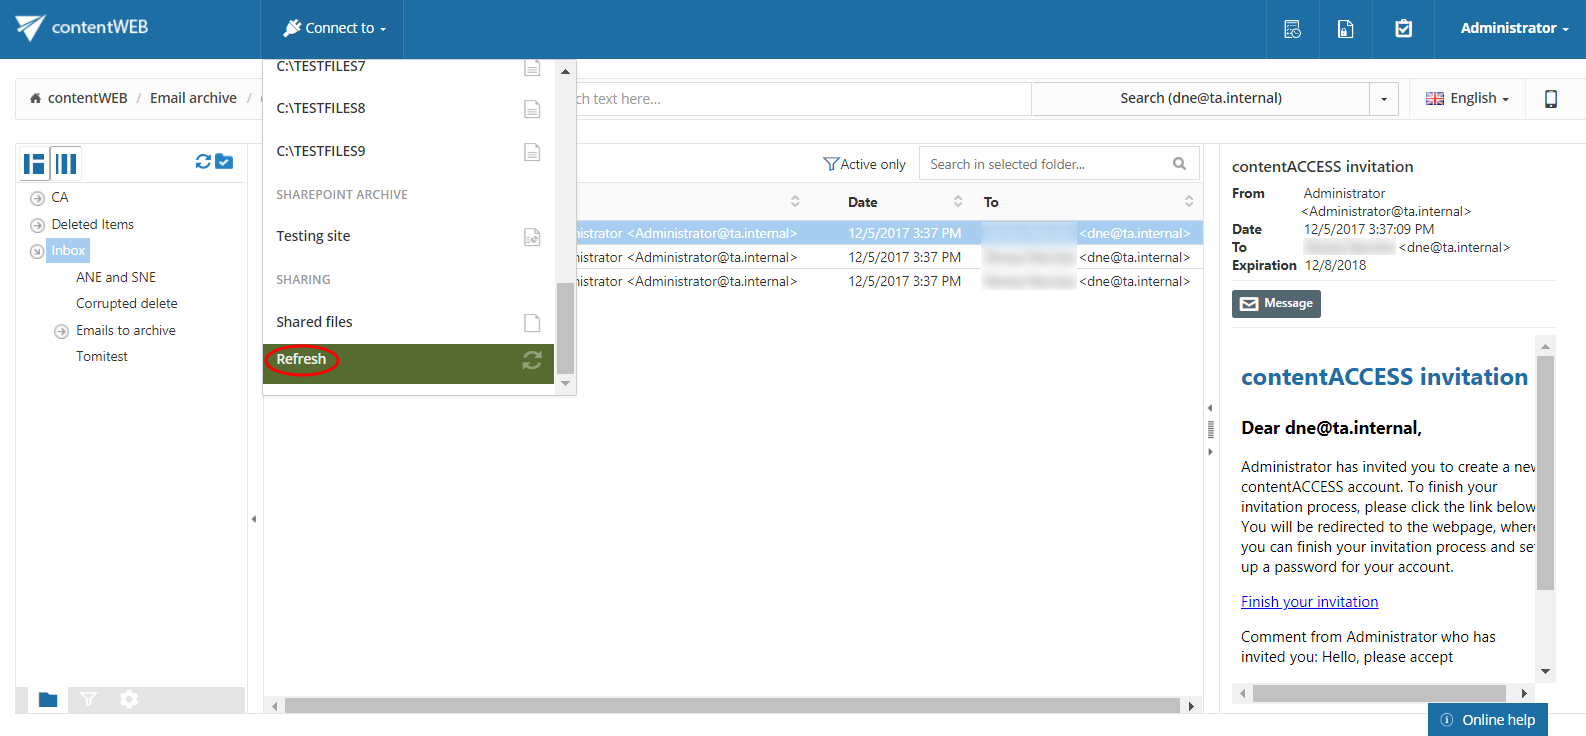Click the sort arrows left of Date column
The height and width of the screenshot is (736, 1586).
tap(795, 201)
